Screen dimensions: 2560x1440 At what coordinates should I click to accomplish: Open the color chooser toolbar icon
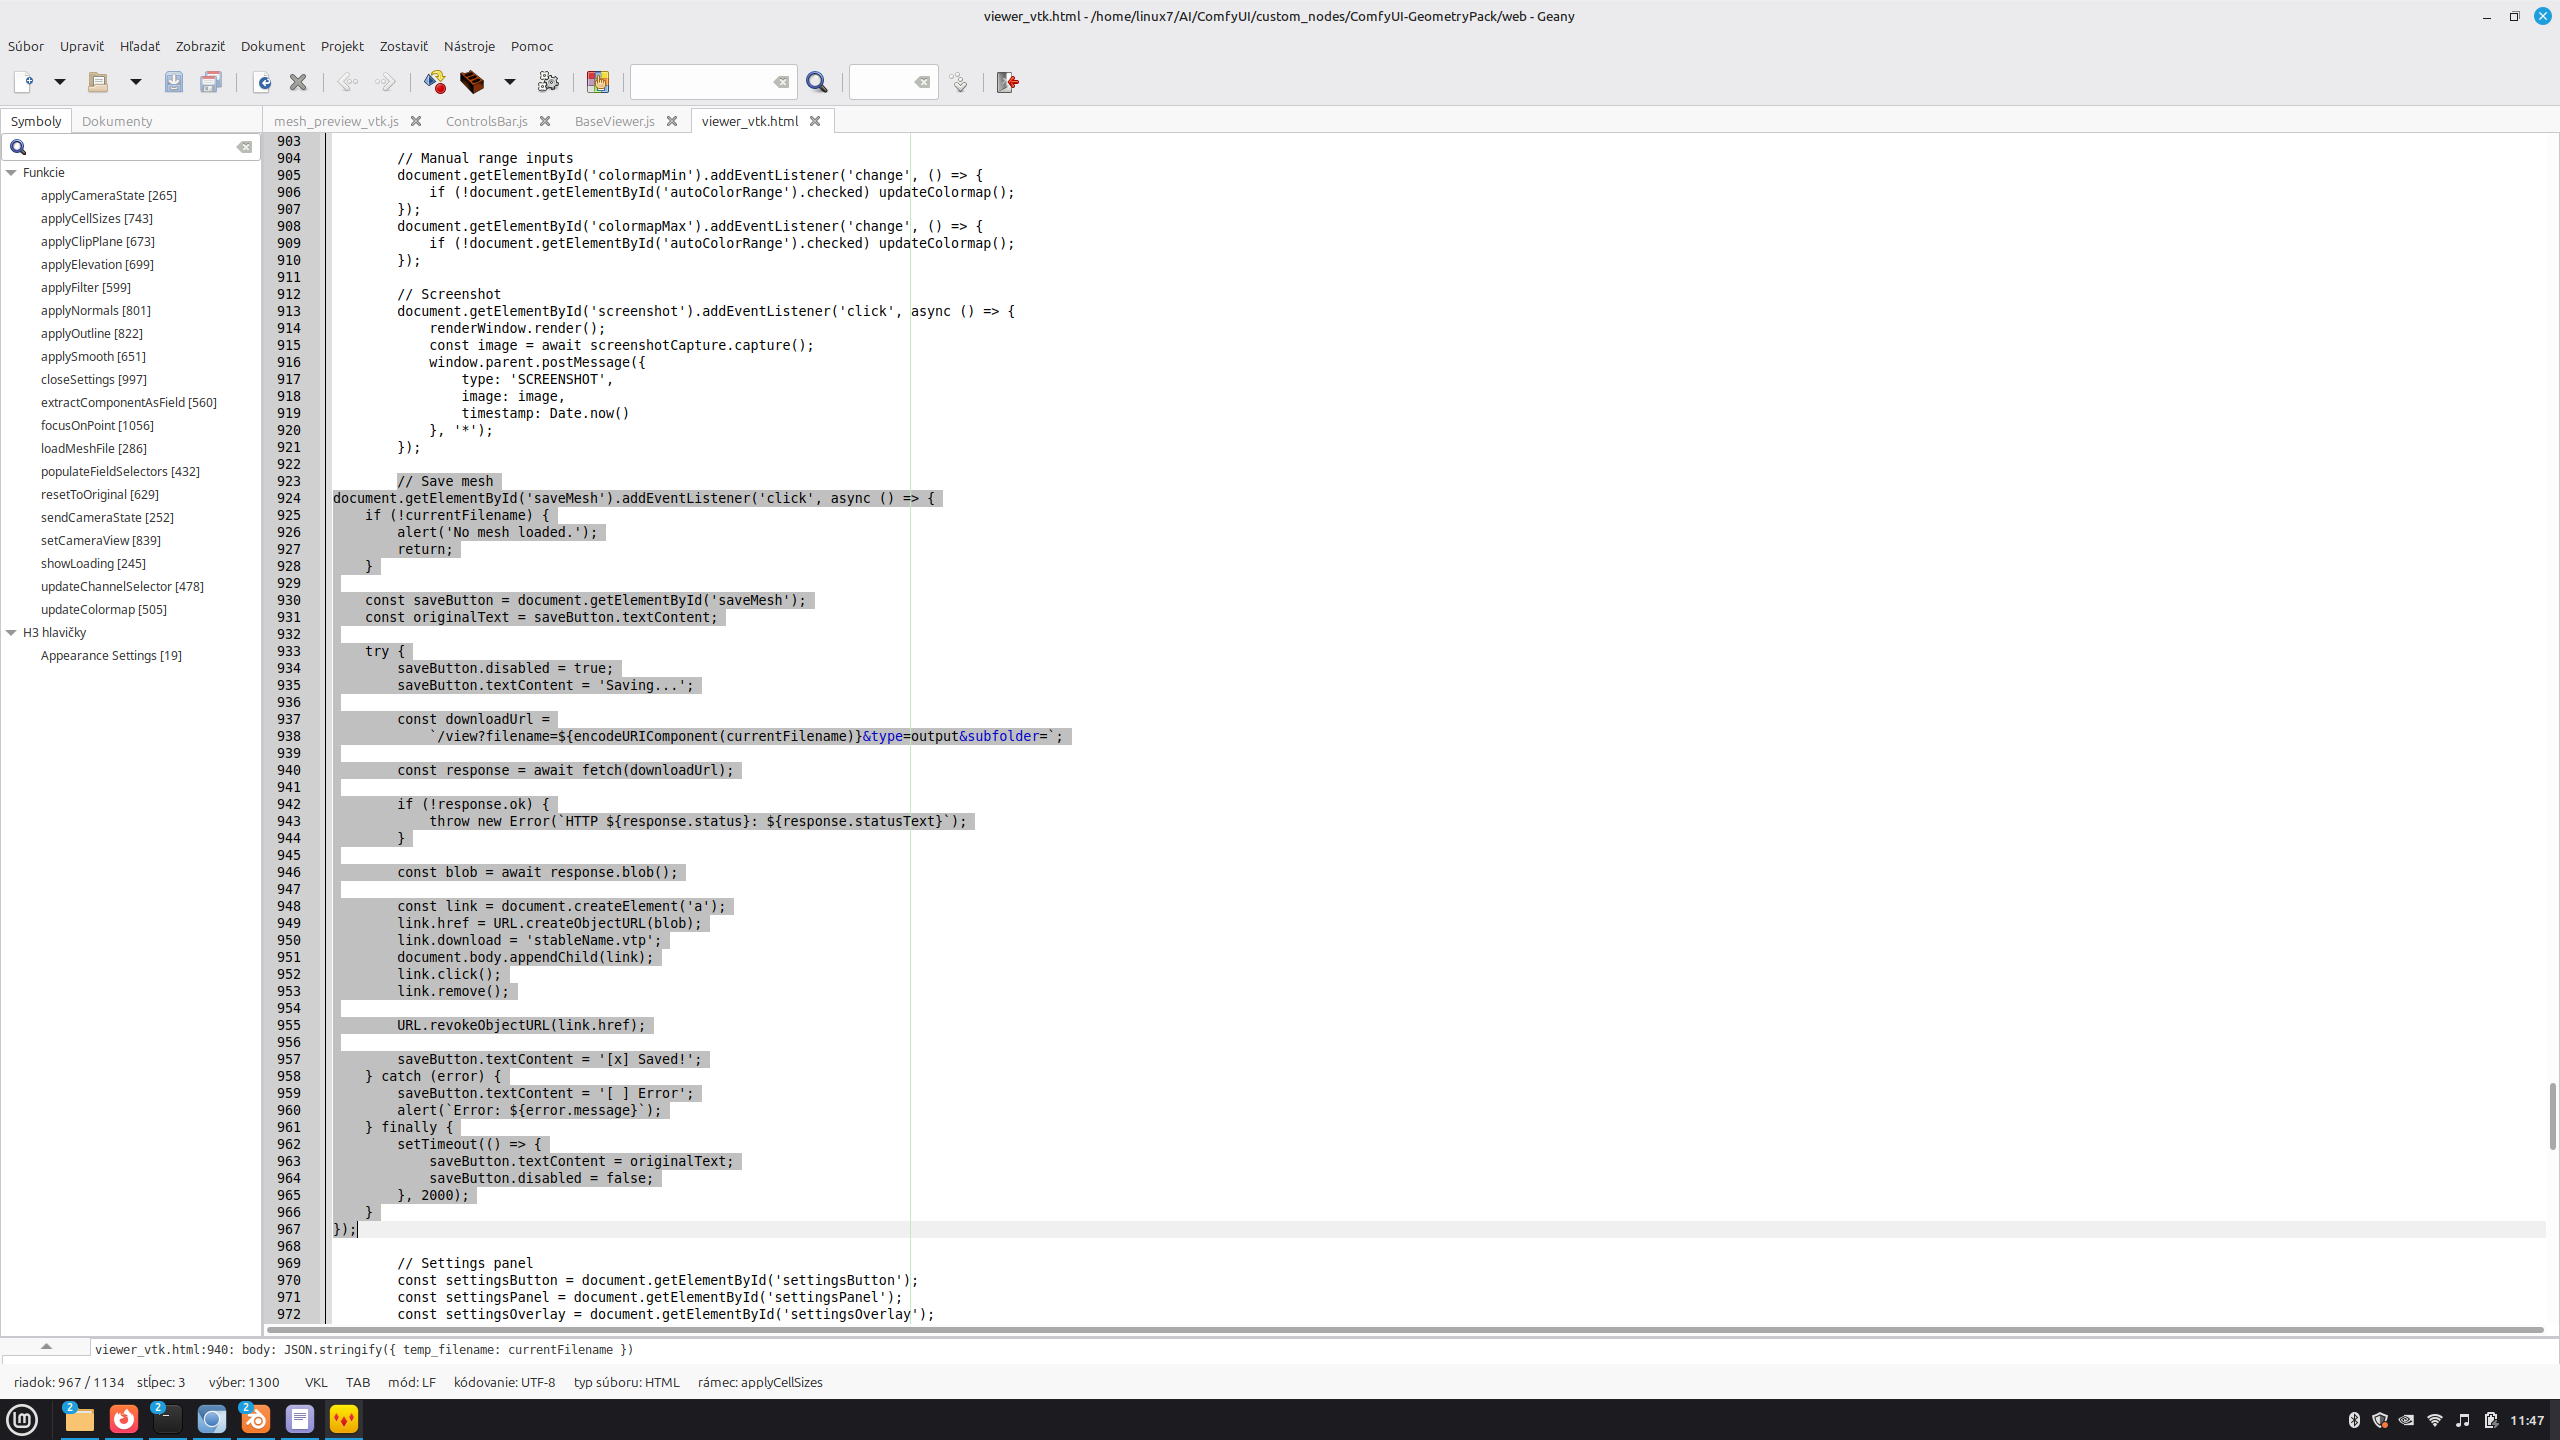[x=598, y=82]
